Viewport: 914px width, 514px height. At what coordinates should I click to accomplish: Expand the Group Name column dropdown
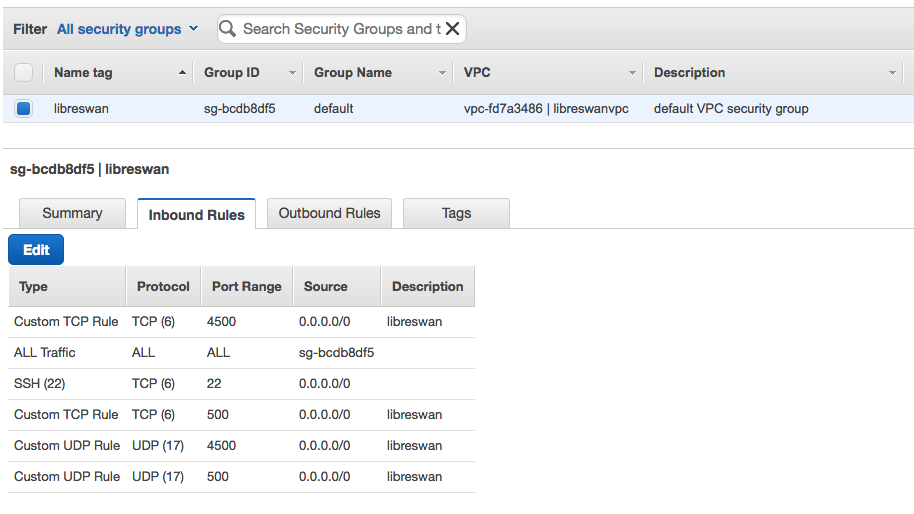coord(442,73)
